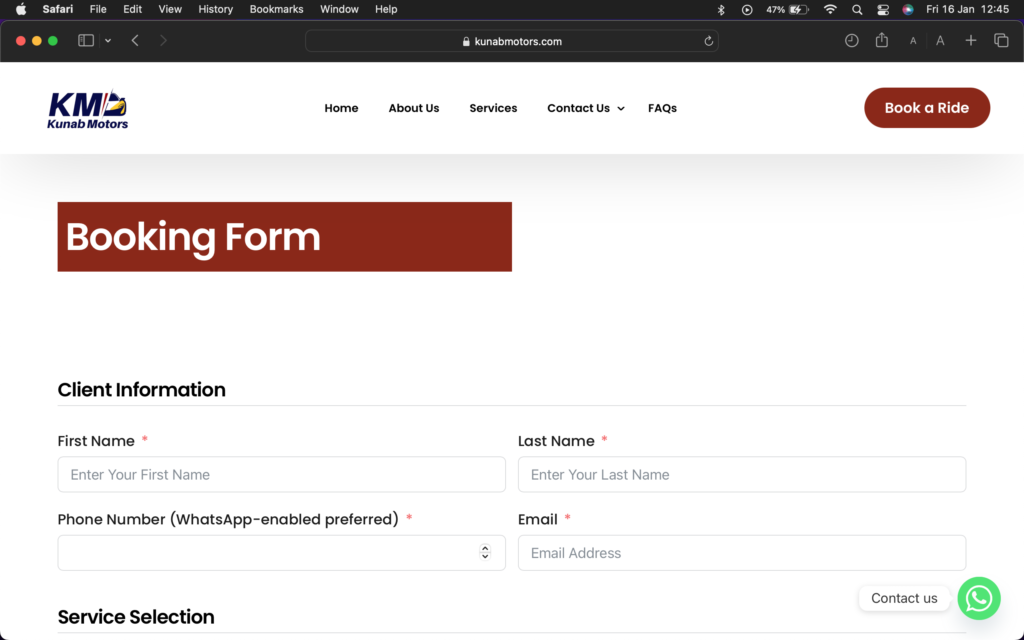Image resolution: width=1024 pixels, height=640 pixels.
Task: Open the Wi-Fi status menu
Action: click(830, 9)
